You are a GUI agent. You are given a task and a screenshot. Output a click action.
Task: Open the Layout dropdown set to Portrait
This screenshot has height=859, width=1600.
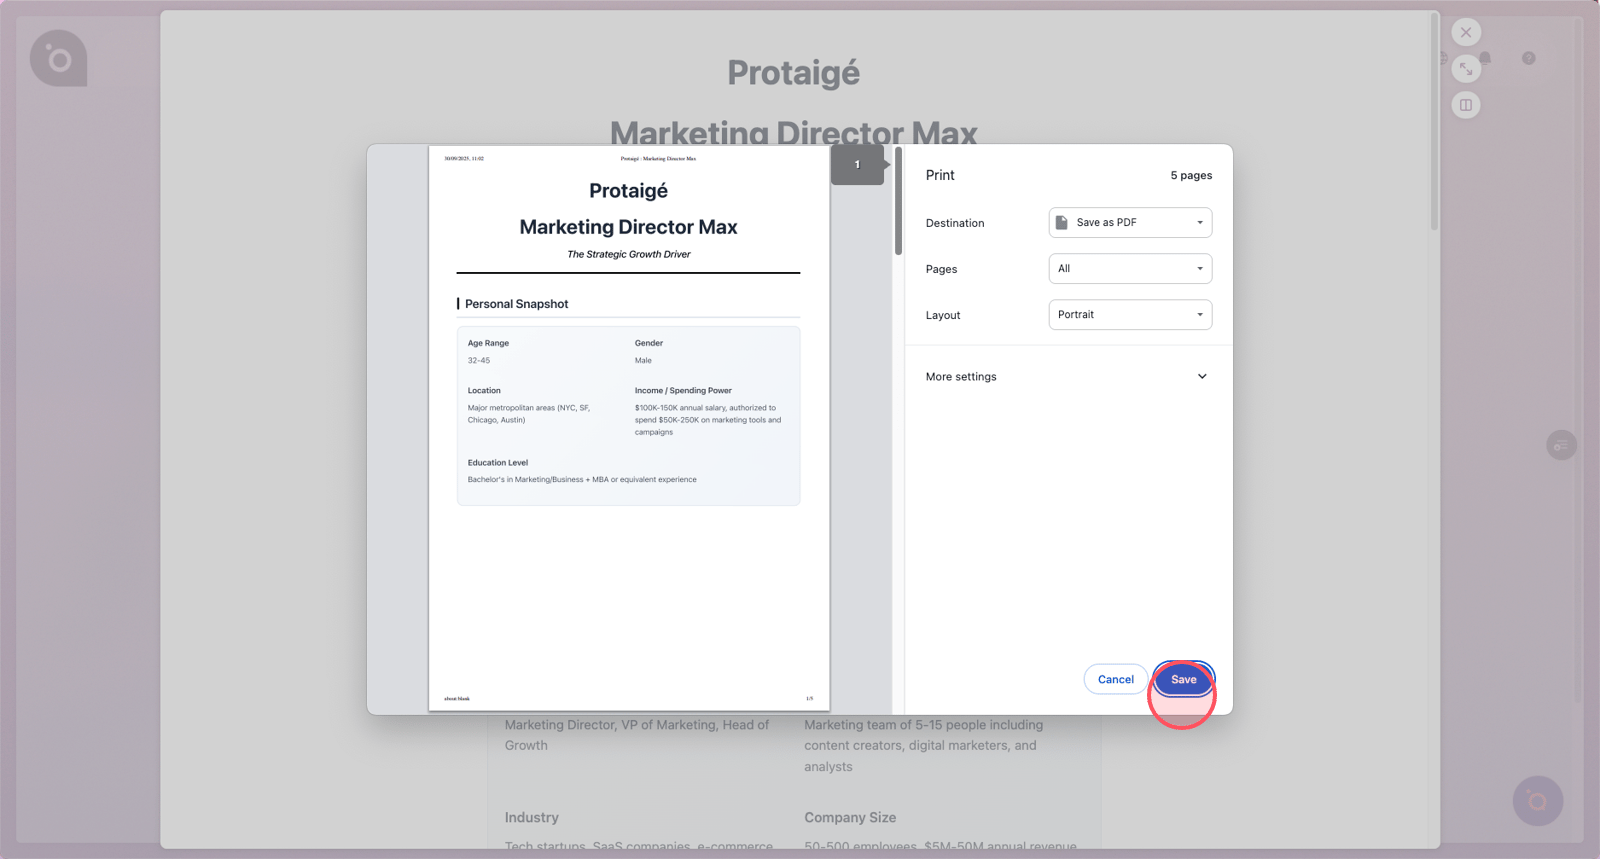pos(1130,315)
